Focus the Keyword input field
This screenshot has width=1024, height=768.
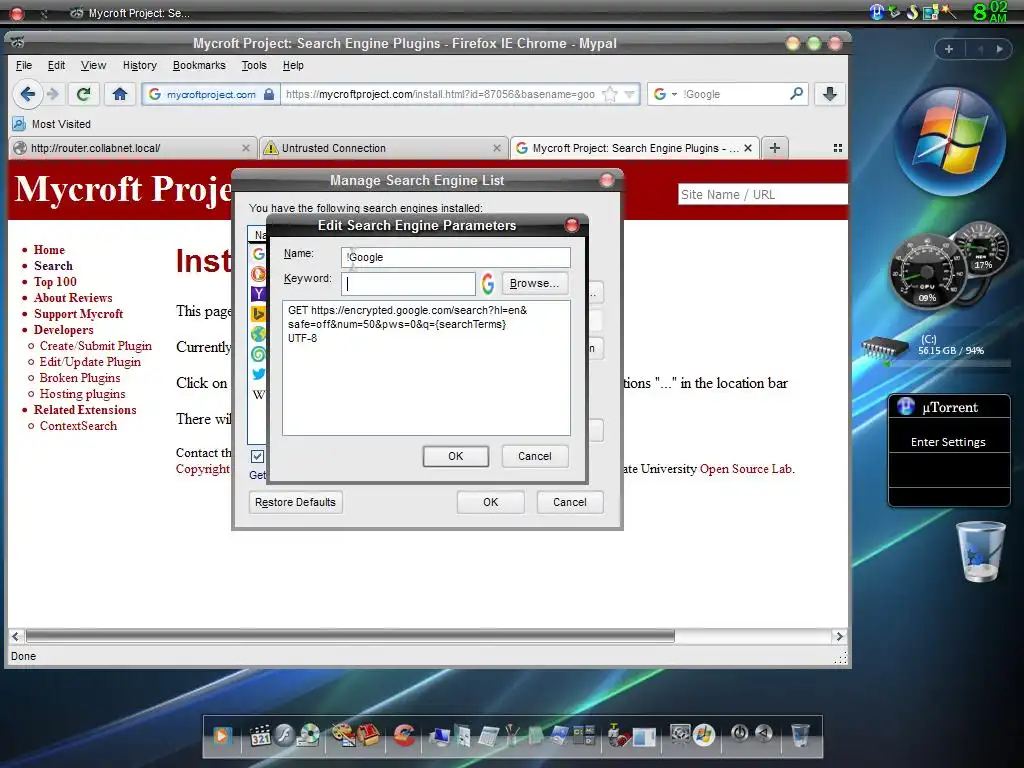pos(408,283)
